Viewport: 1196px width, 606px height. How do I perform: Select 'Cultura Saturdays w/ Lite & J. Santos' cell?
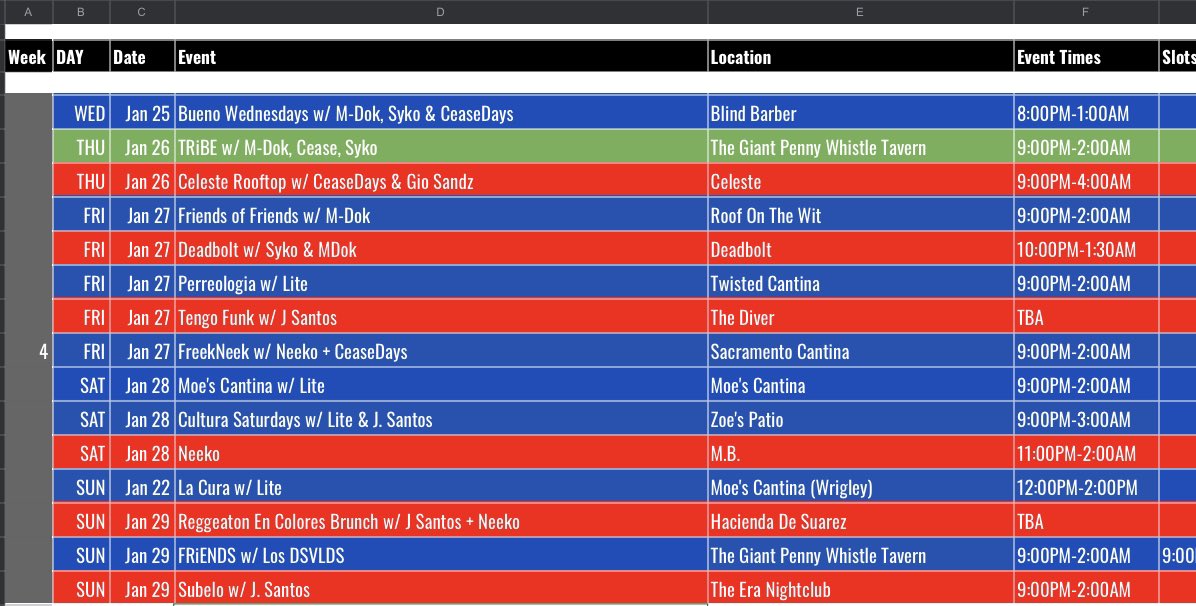tap(441, 419)
